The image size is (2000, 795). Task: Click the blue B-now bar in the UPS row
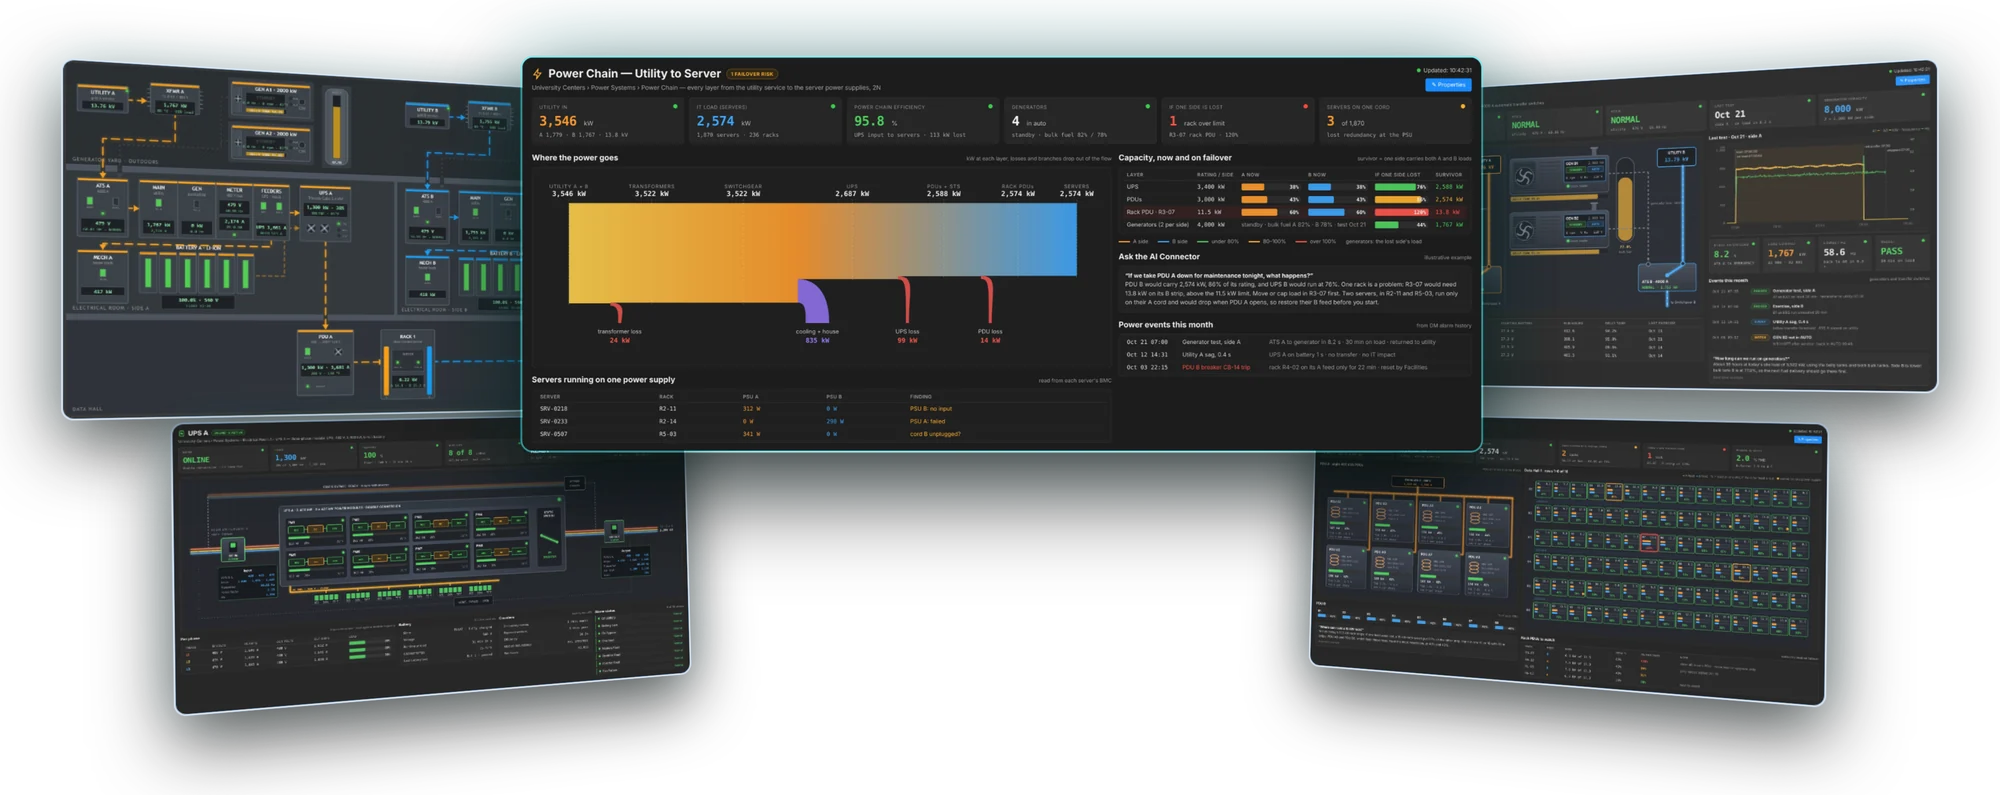1319,187
